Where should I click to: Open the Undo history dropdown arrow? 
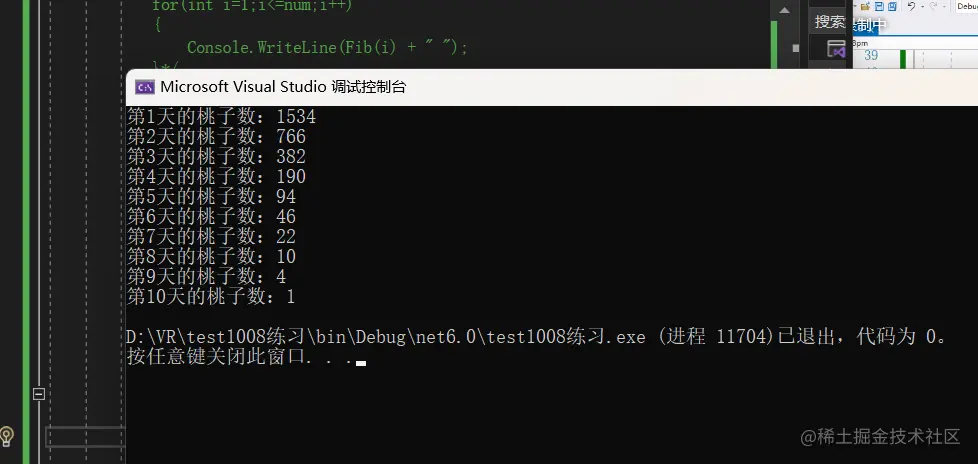[x=922, y=7]
